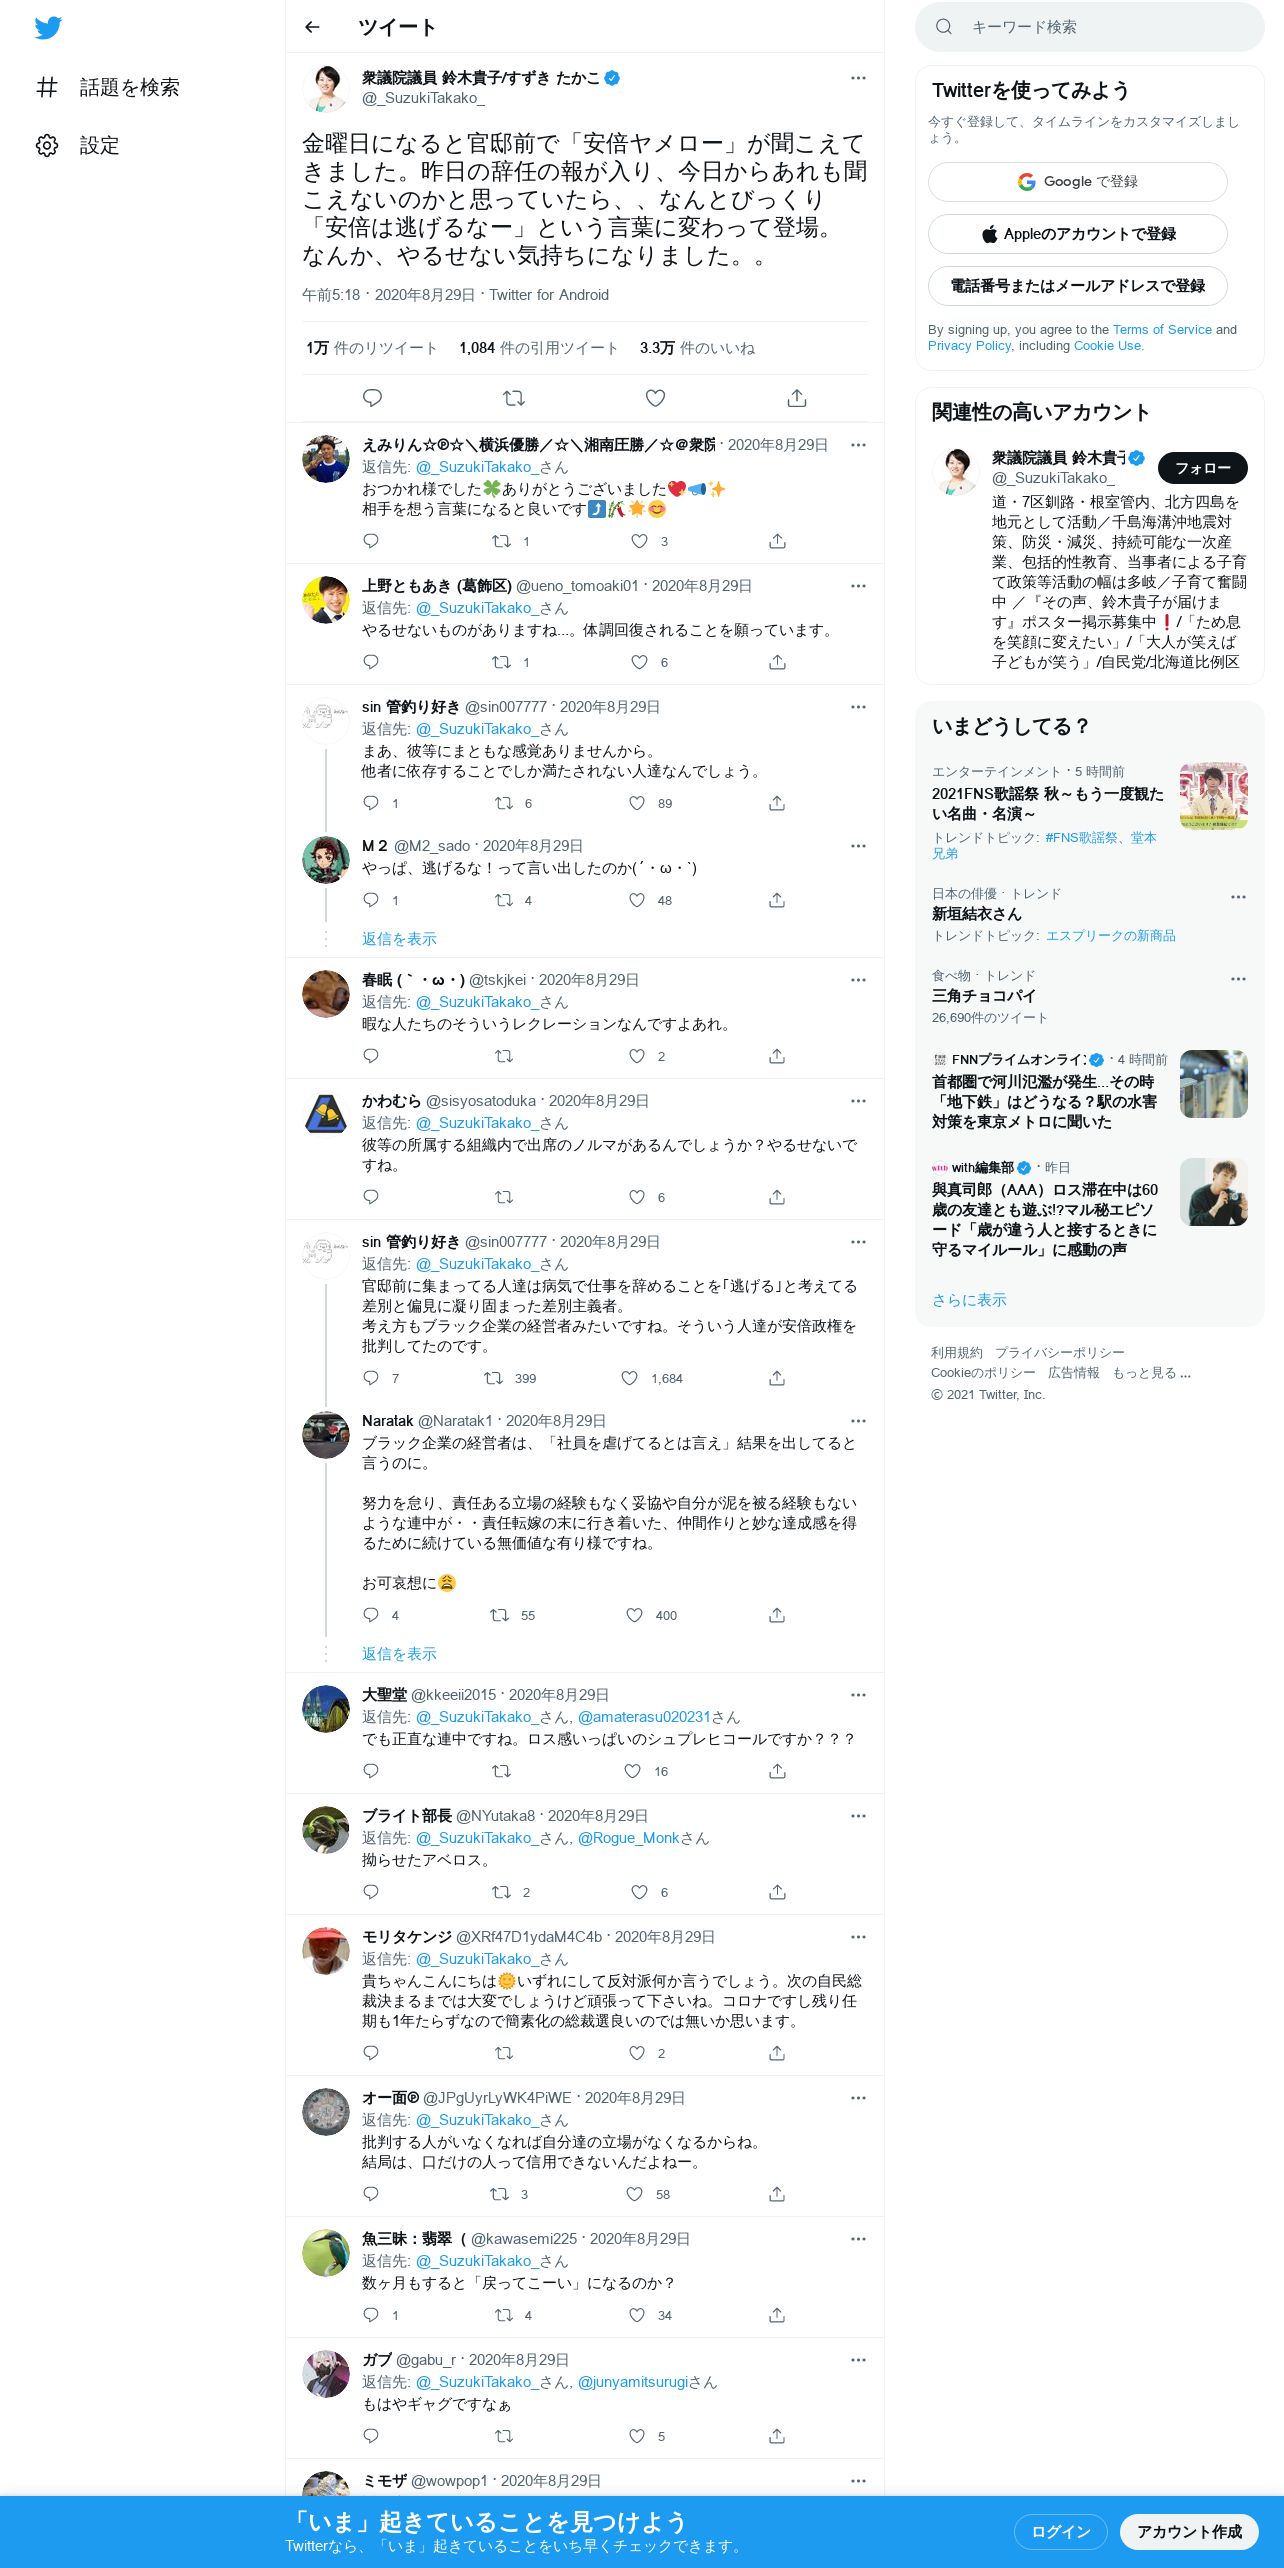Screen dimensions: 1284x2568
Task: Open more options on the main tweet
Action: (x=858, y=78)
